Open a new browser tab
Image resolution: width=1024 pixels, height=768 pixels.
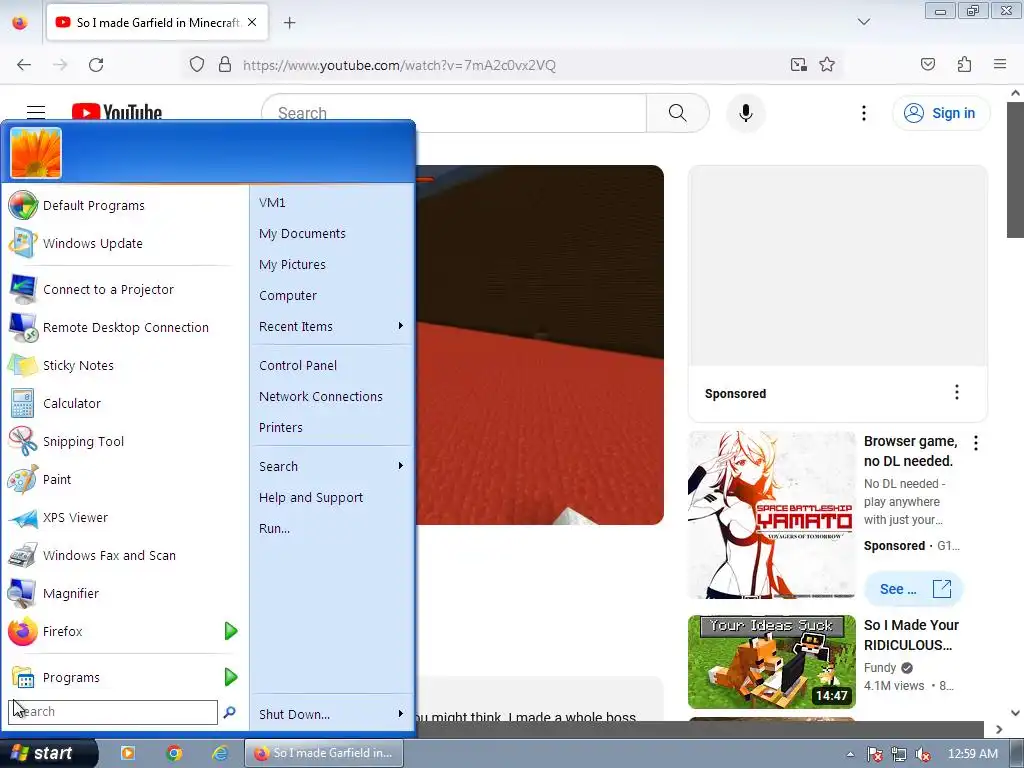pyautogui.click(x=289, y=23)
